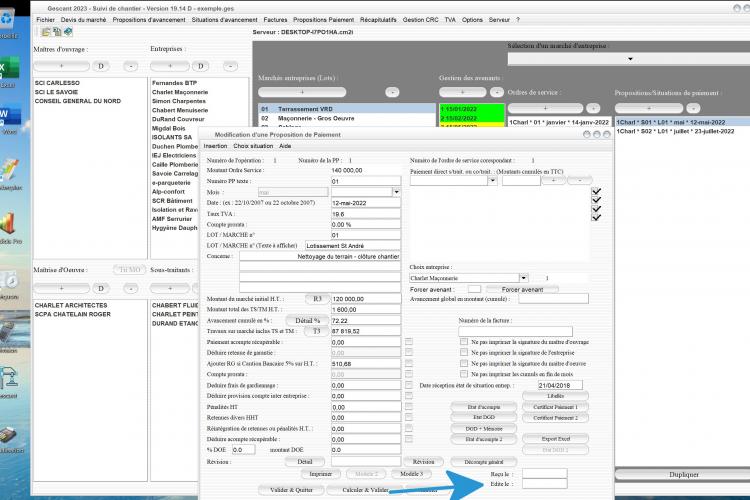Open the Fichier menu
Viewport: 750px width, 500px height.
pyautogui.click(x=45, y=20)
